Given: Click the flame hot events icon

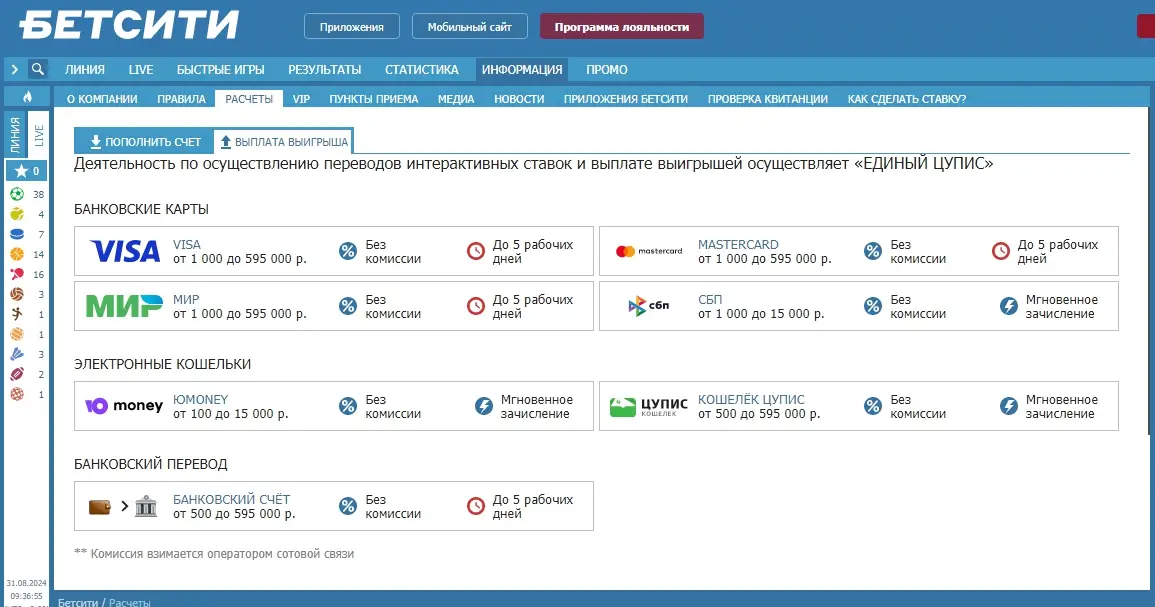Looking at the screenshot, I should (x=27, y=97).
